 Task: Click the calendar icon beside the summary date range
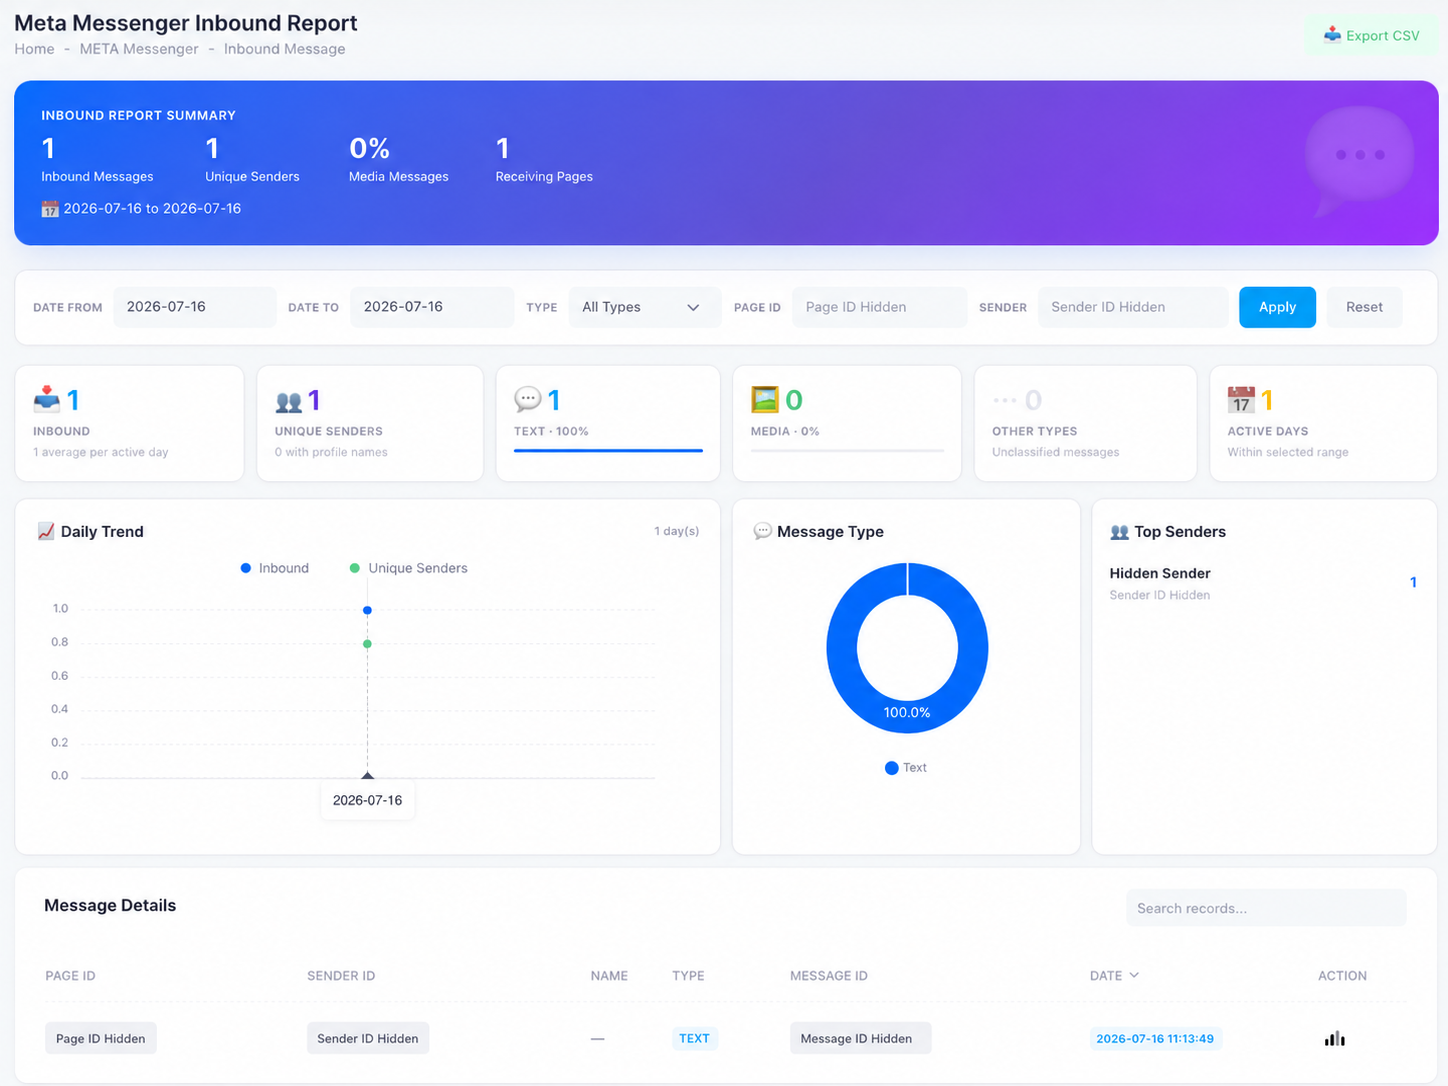click(50, 209)
